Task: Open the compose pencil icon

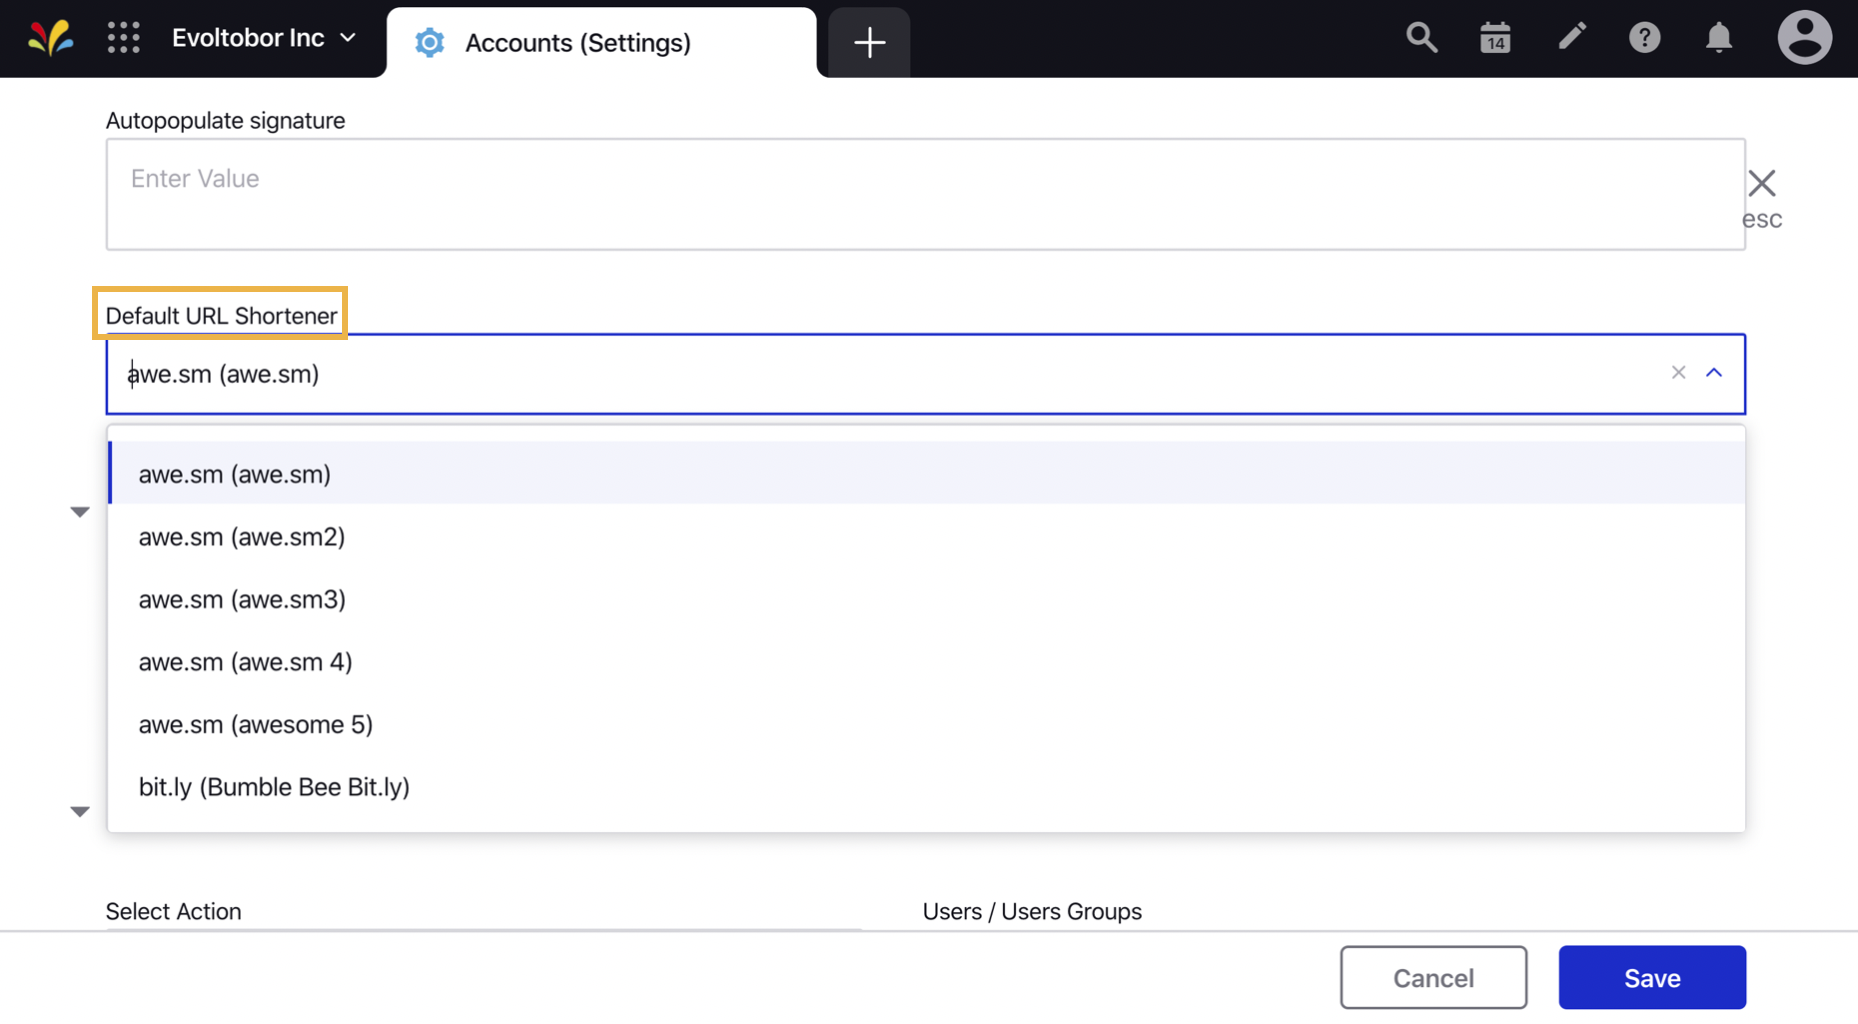Action: point(1571,38)
